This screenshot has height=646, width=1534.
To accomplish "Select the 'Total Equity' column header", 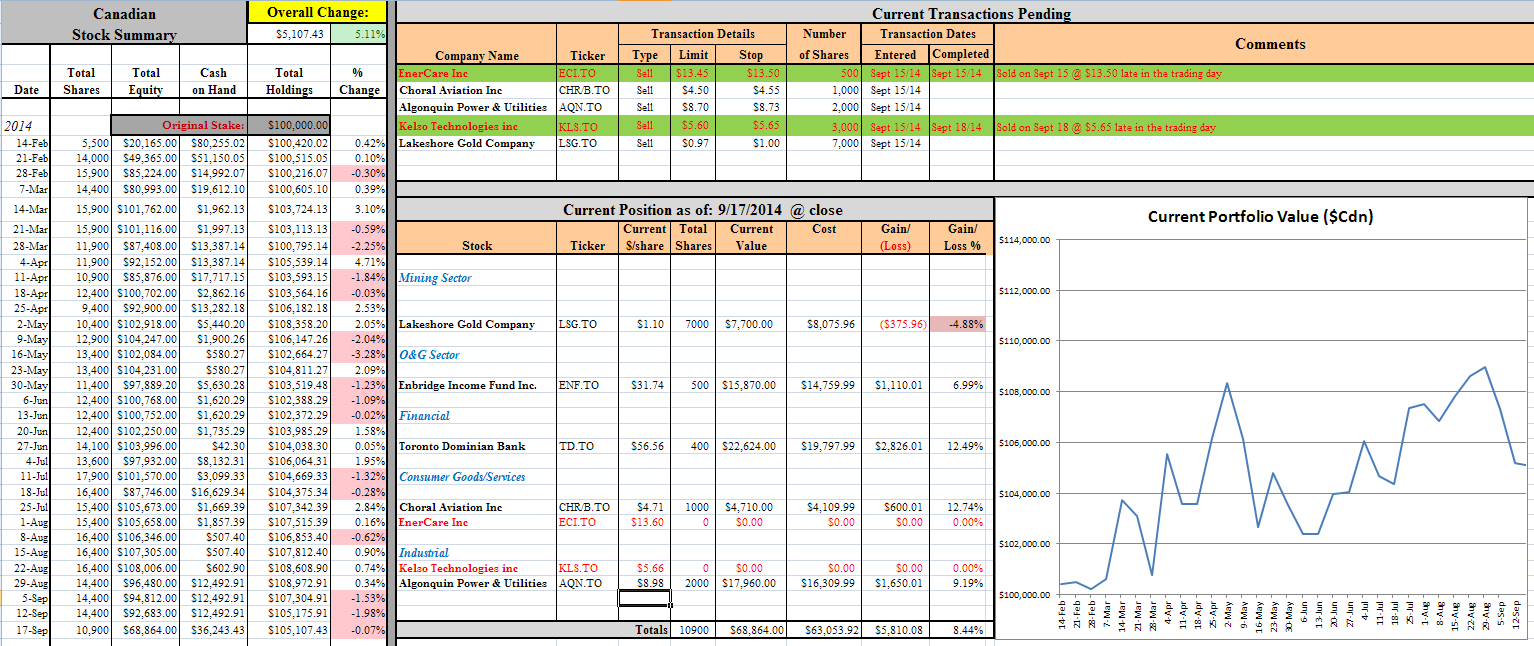I will (146, 81).
